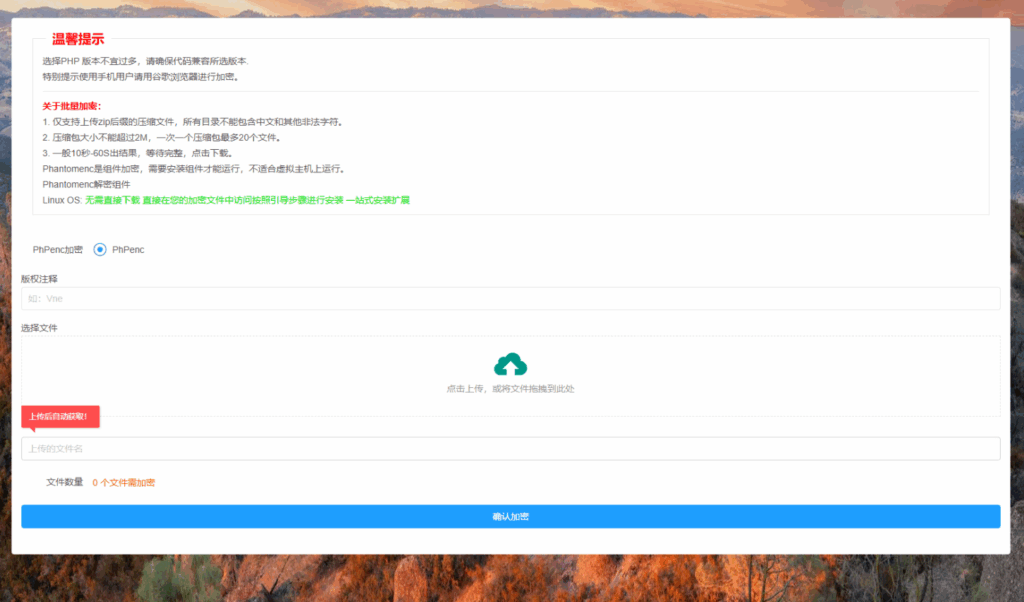Focus the 版权注释 copyright comment field
1024x602 pixels.
point(511,298)
